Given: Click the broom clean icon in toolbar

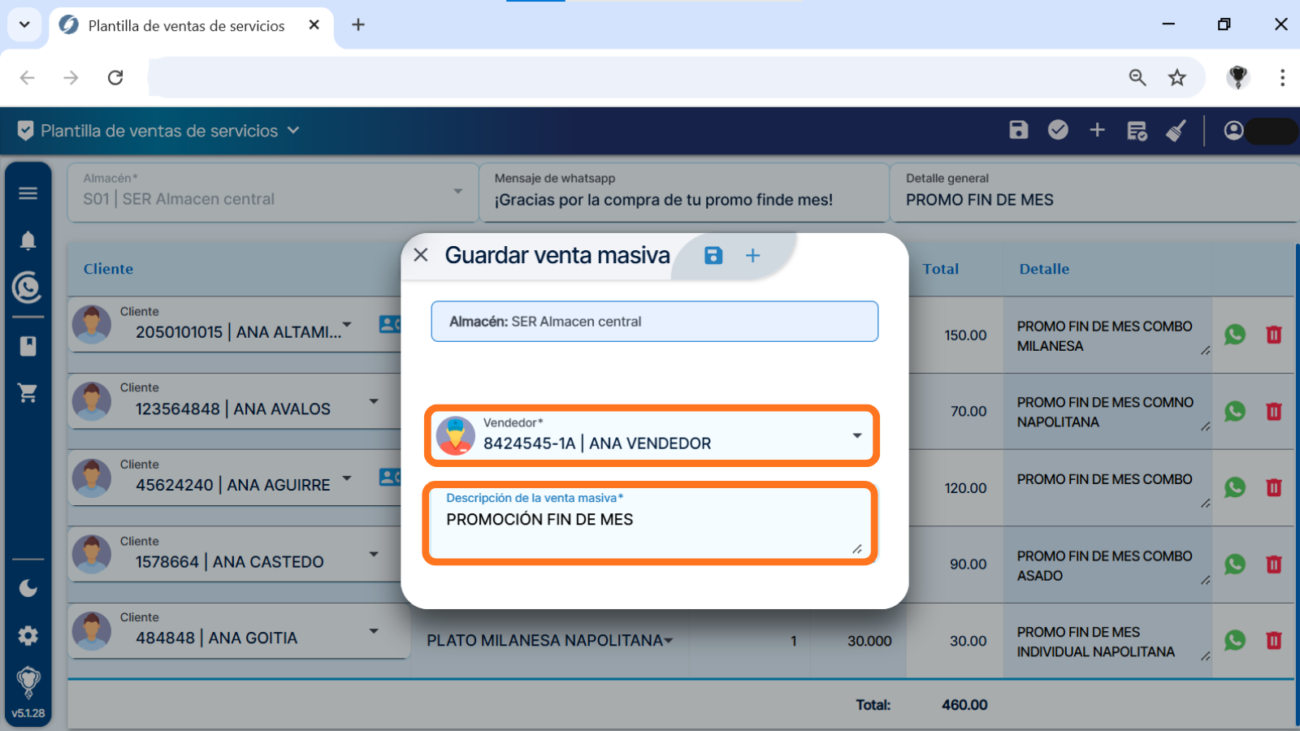Looking at the screenshot, I should pyautogui.click(x=1176, y=130).
